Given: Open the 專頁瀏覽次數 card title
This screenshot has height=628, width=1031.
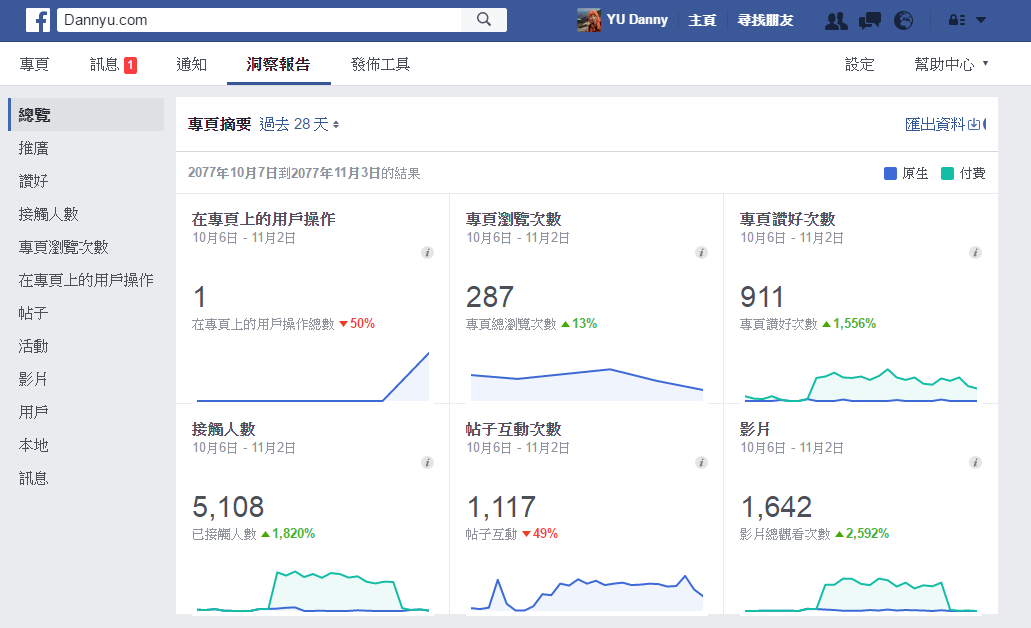Looking at the screenshot, I should (x=514, y=219).
